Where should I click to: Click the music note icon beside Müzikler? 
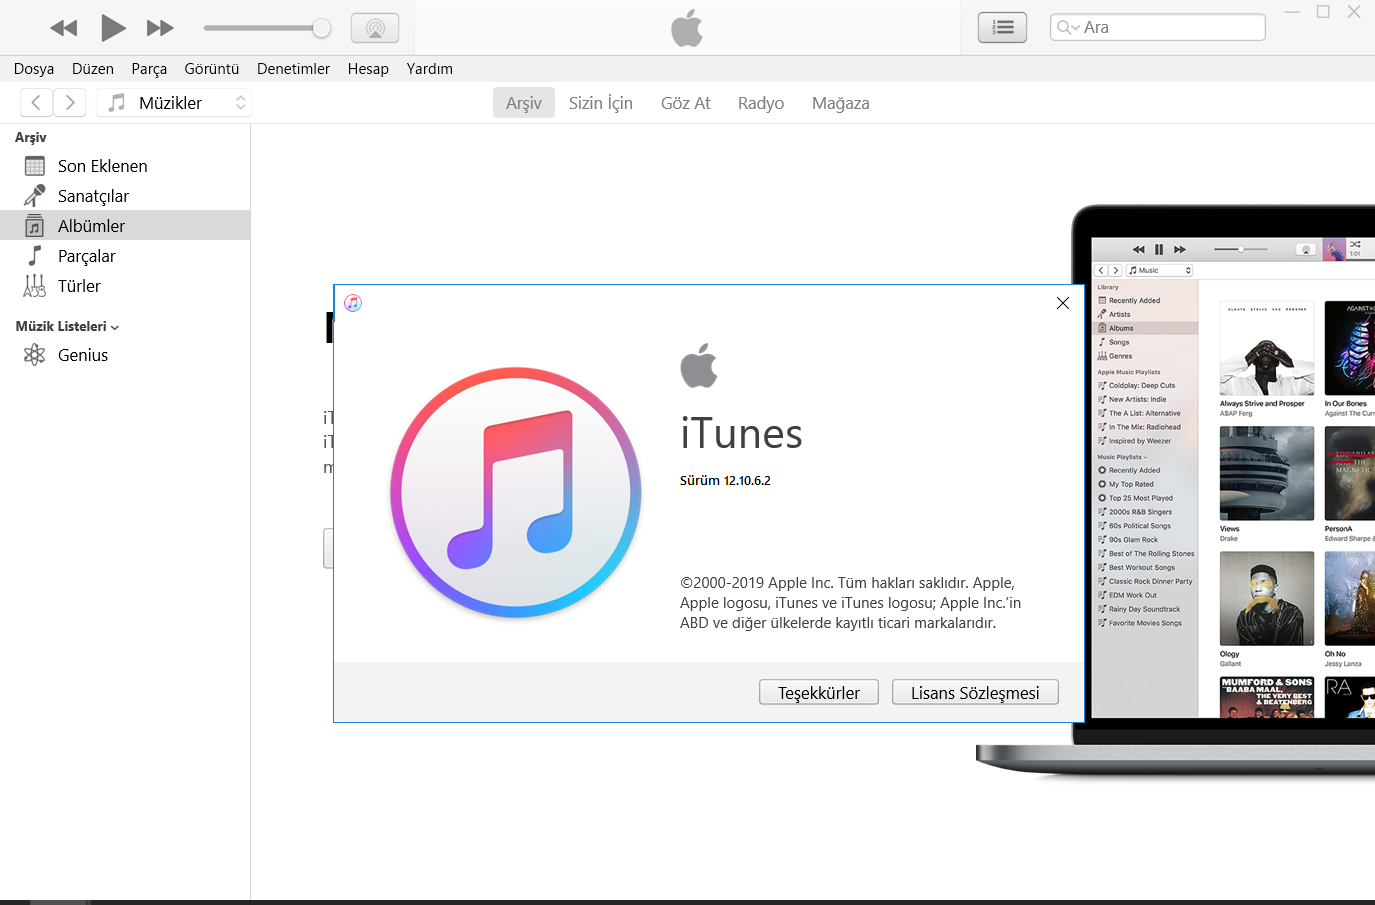(117, 102)
